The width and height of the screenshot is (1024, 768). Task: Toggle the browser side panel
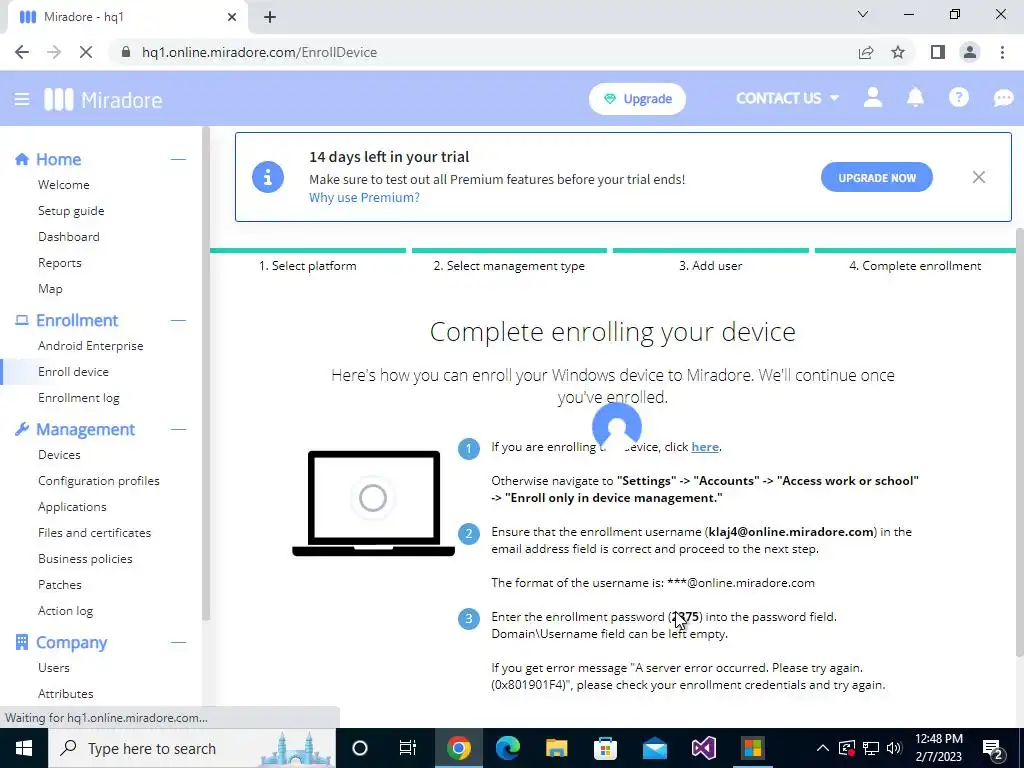click(938, 52)
